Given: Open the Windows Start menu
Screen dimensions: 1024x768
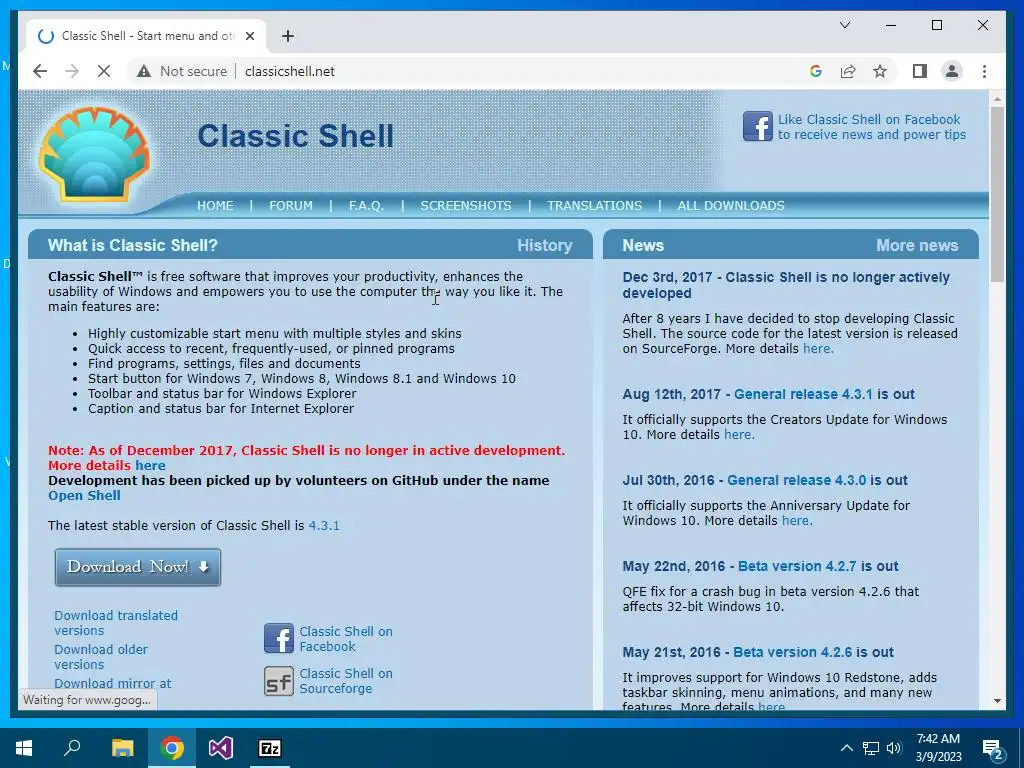Looking at the screenshot, I should point(24,748).
